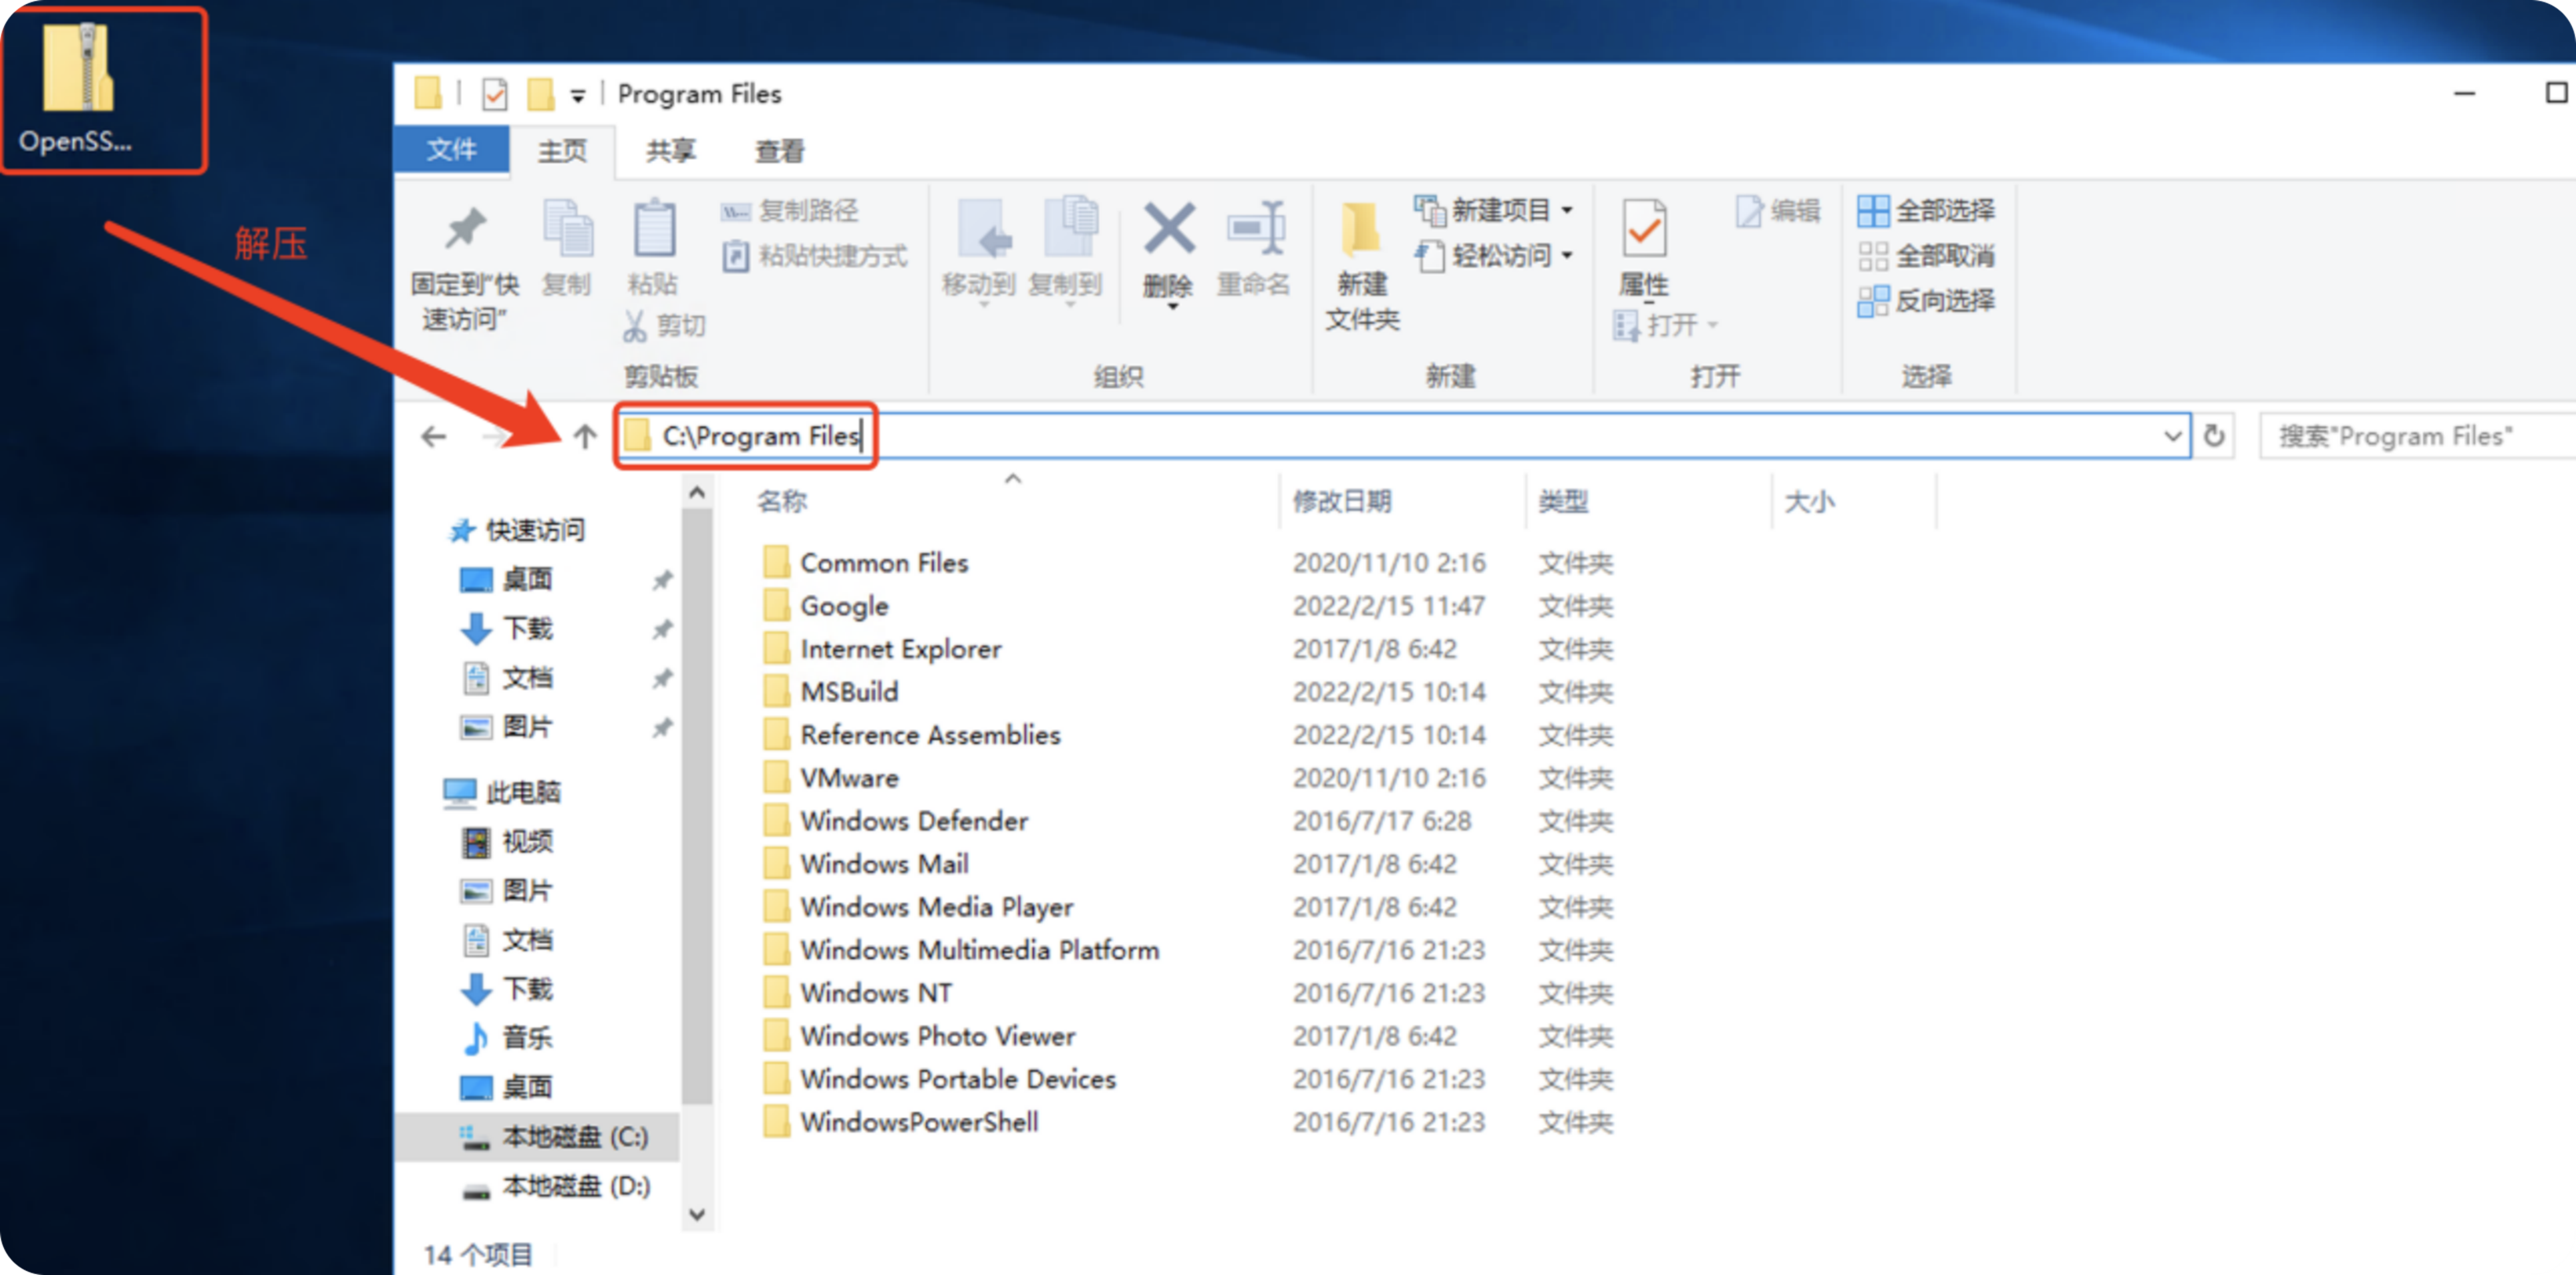Click the Rename ribbon button

(x=1254, y=249)
